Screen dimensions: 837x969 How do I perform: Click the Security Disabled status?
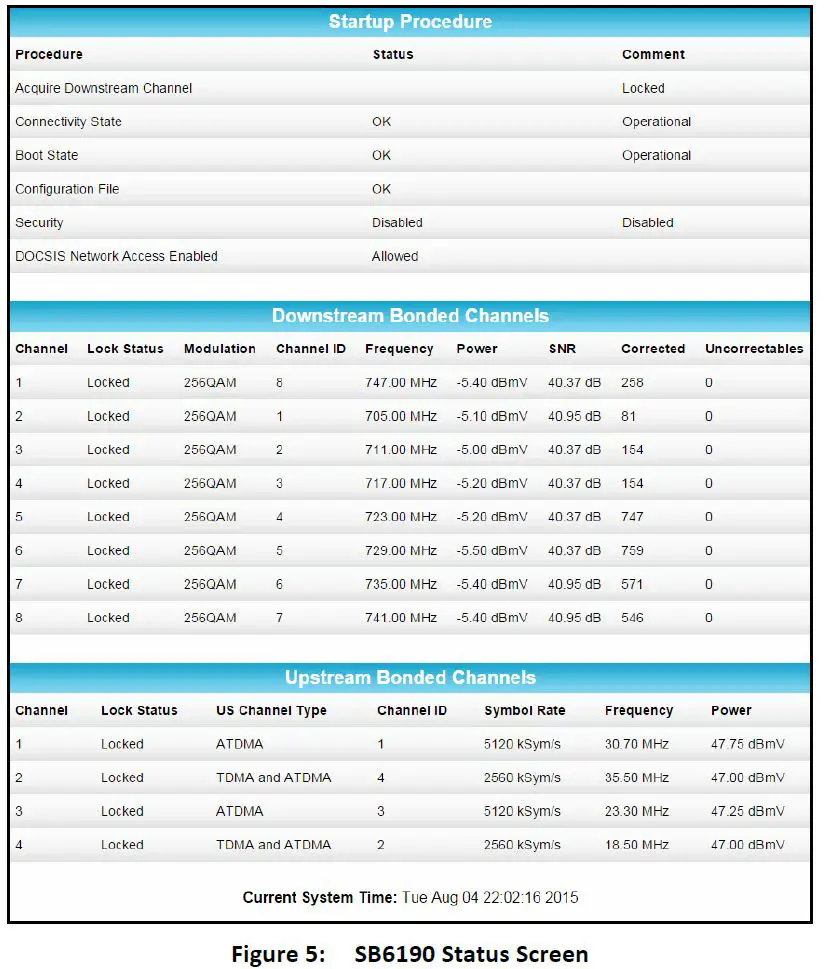[x=396, y=222]
